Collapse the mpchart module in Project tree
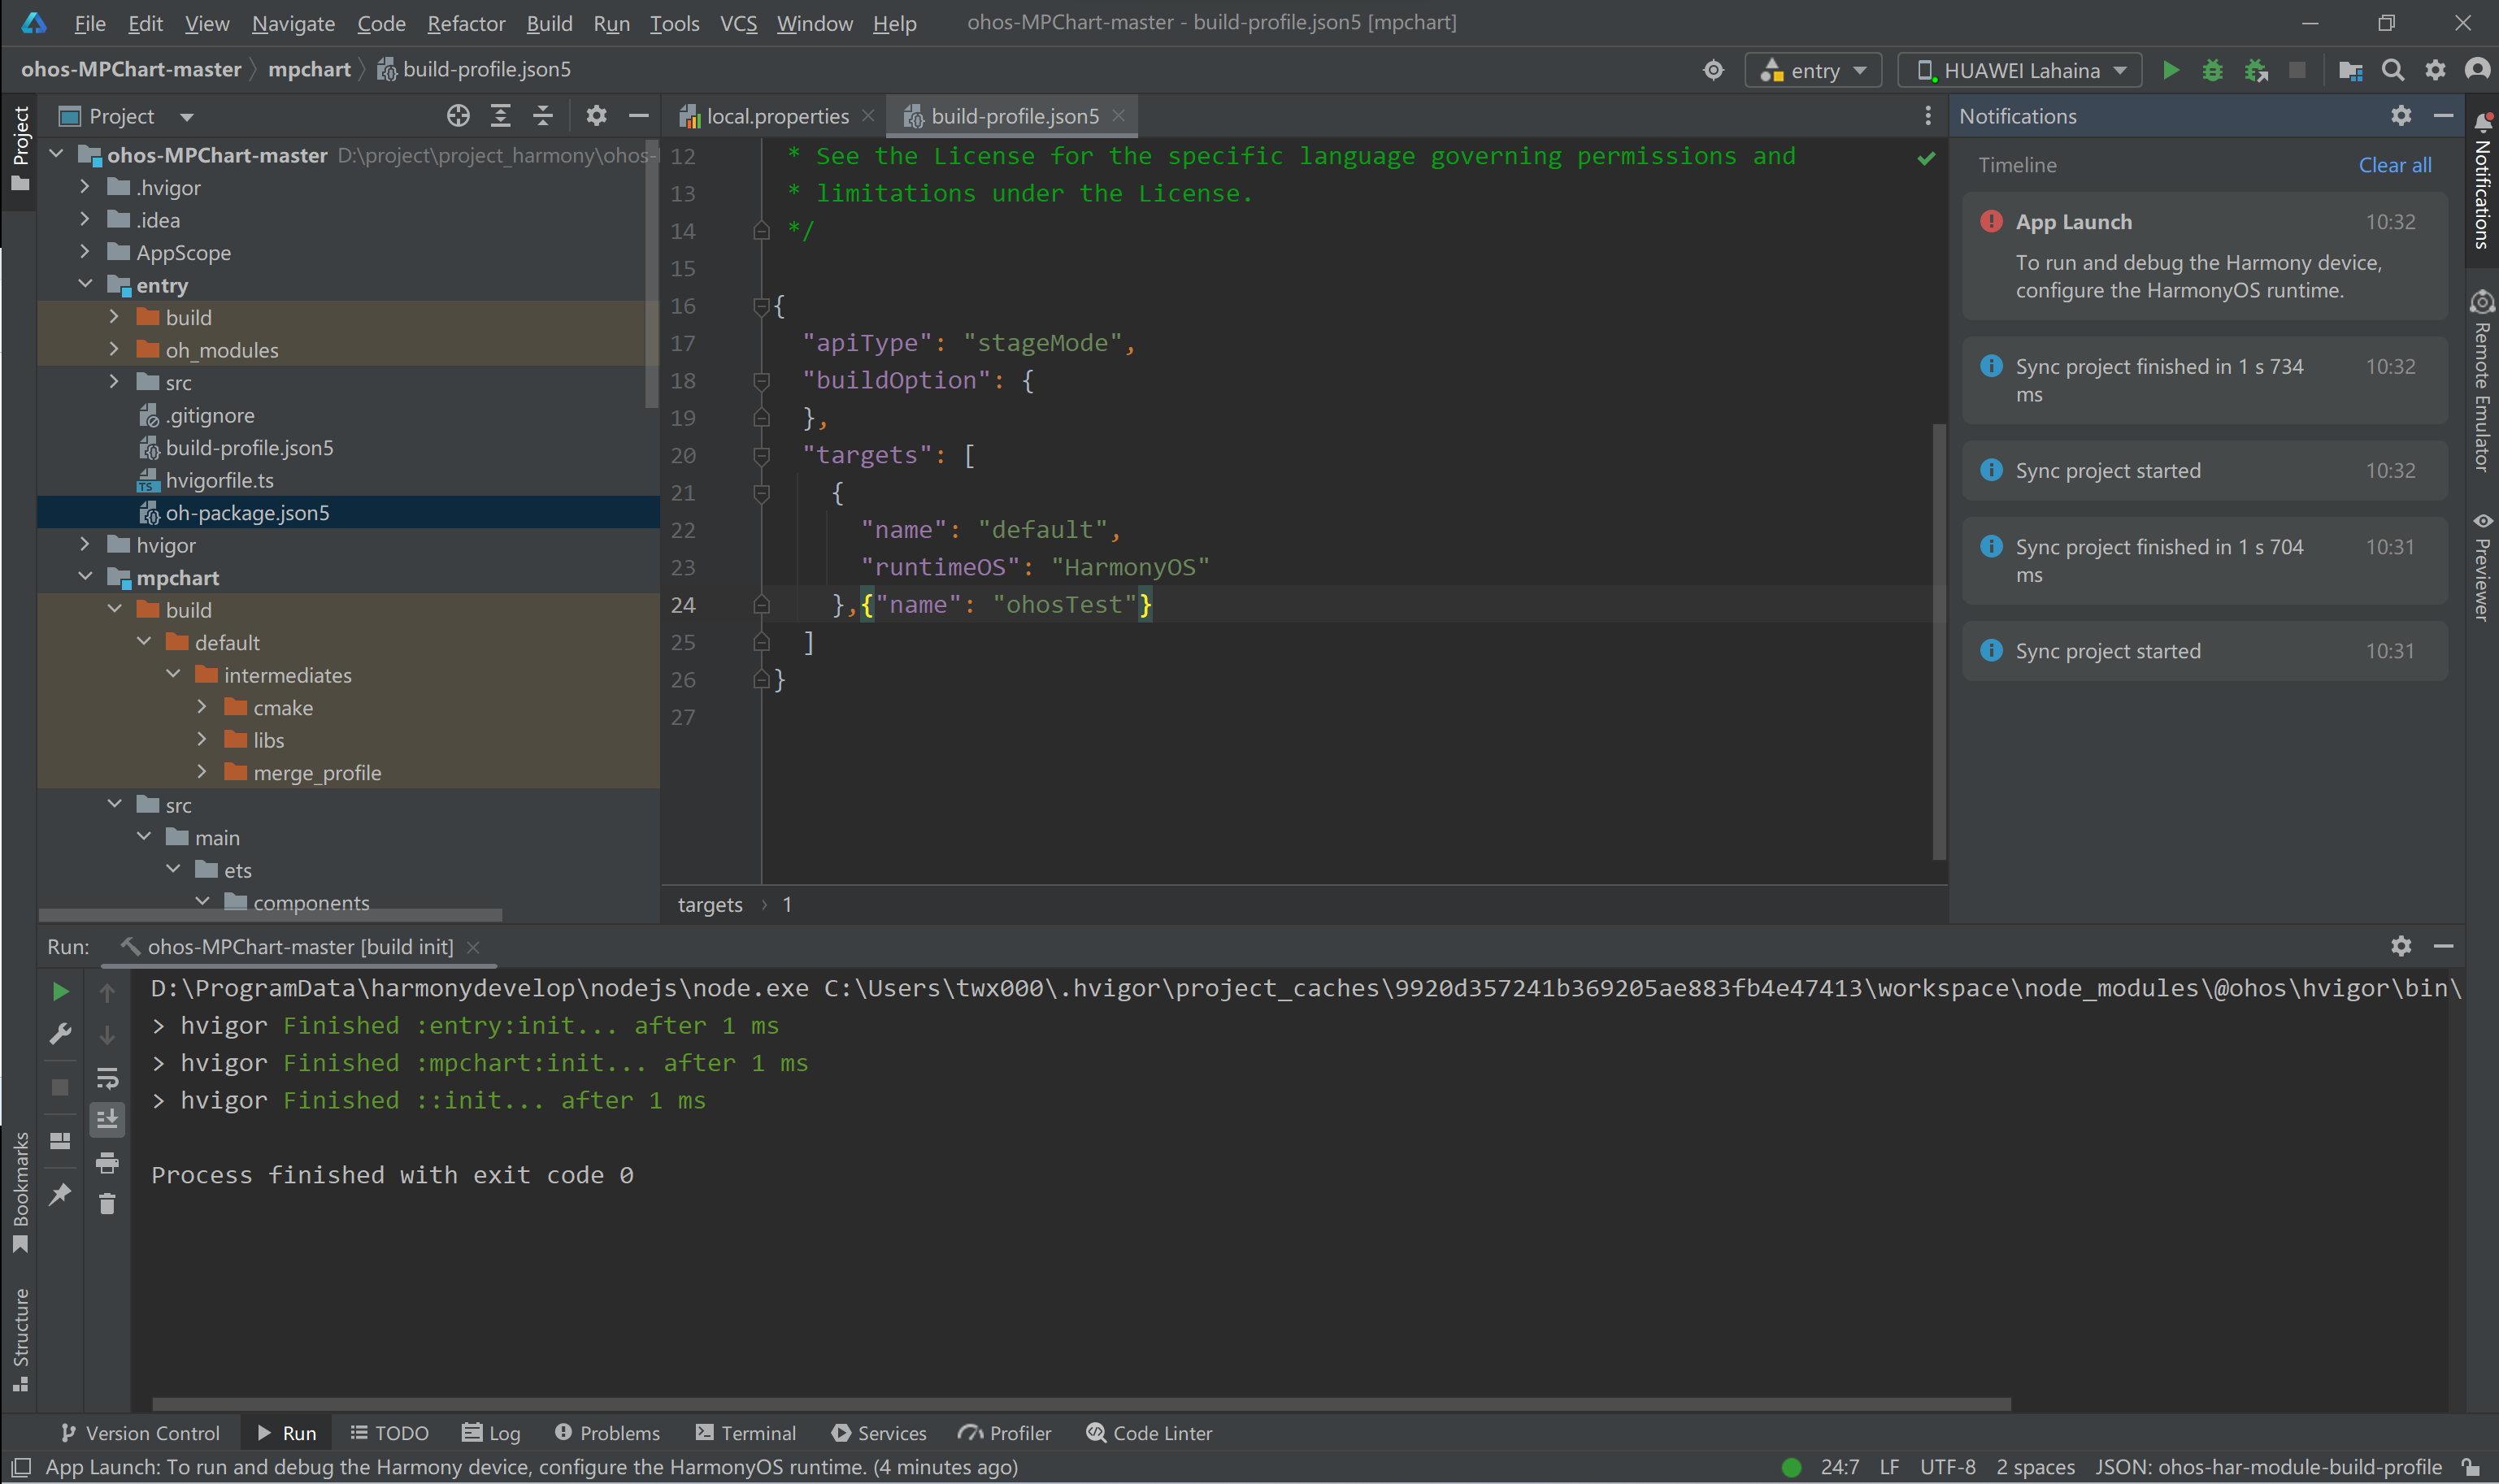Viewport: 2499px width, 1484px height. click(86, 577)
